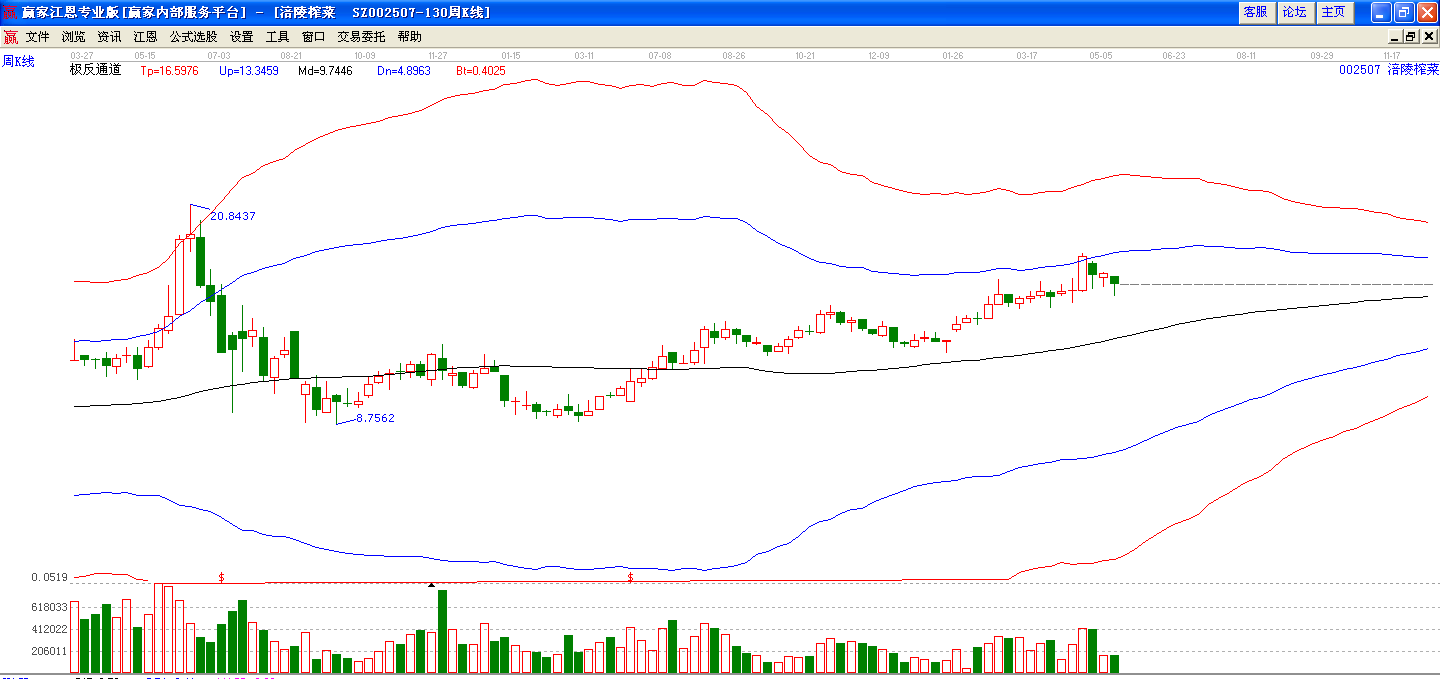Click the 20.8437 high price label
This screenshot has width=1440, height=679.
(x=233, y=216)
